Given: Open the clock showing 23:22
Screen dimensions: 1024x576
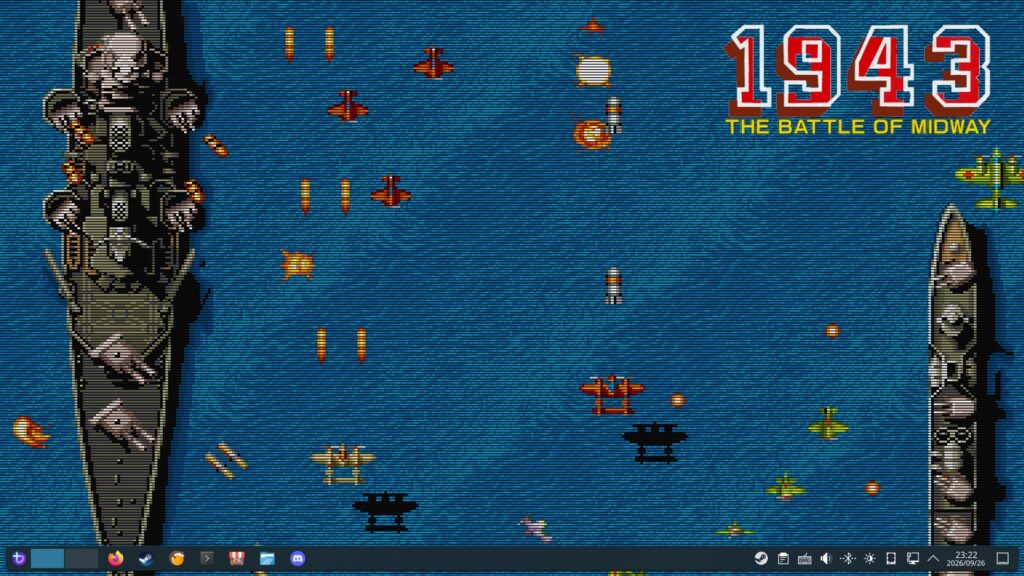Looking at the screenshot, I should click(966, 558).
